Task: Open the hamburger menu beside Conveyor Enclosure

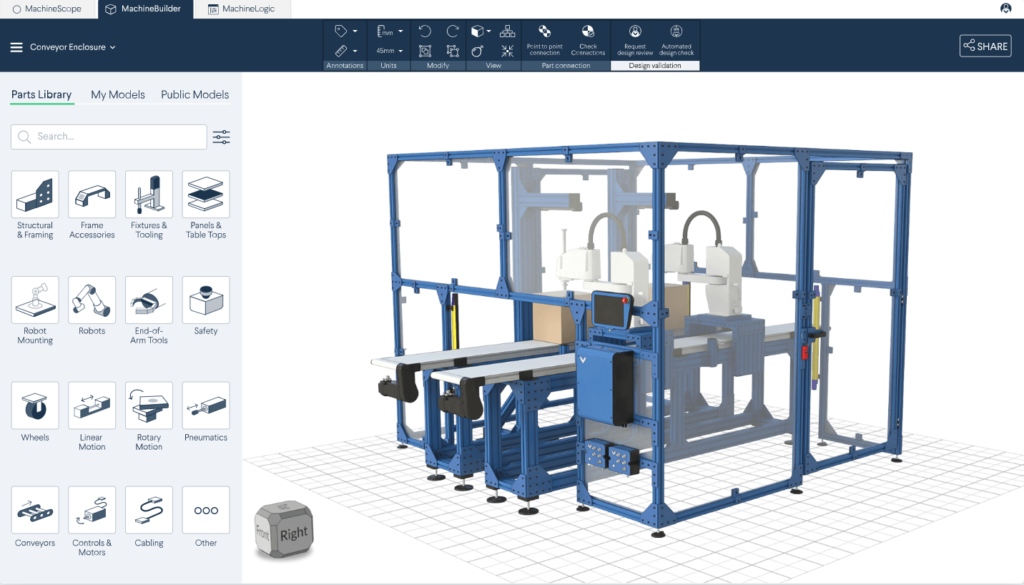Action: click(16, 47)
